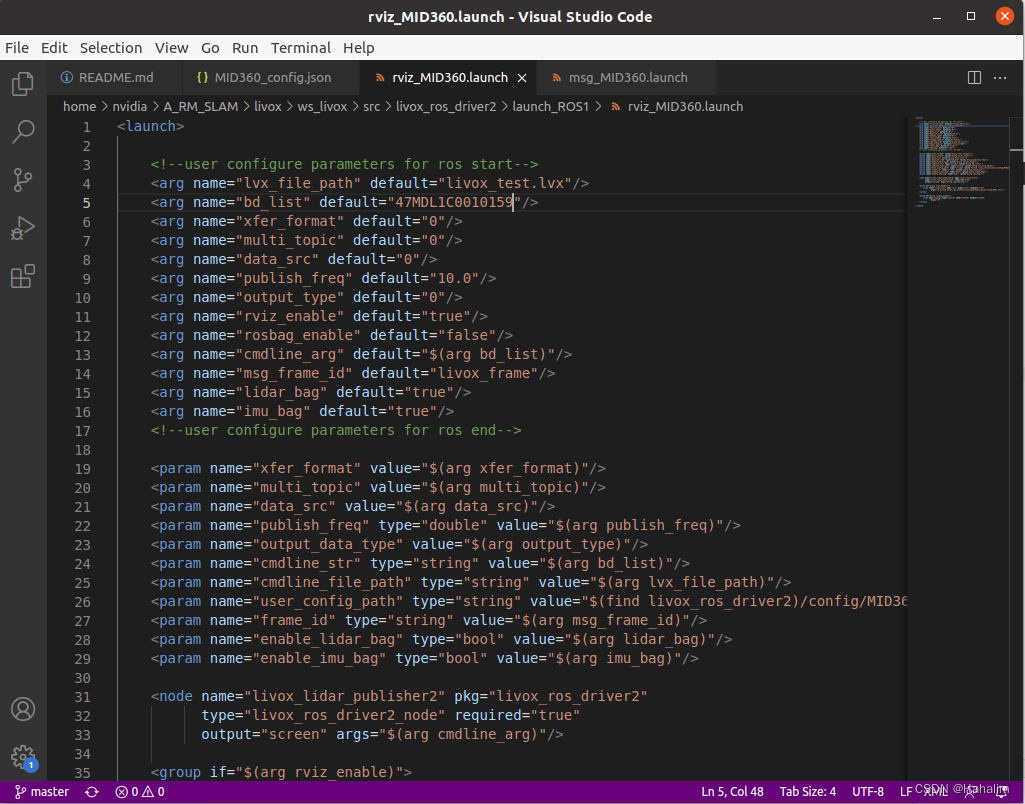Click the msg_MID360.launch RSS file icon
The height and width of the screenshot is (804, 1025).
pos(557,78)
